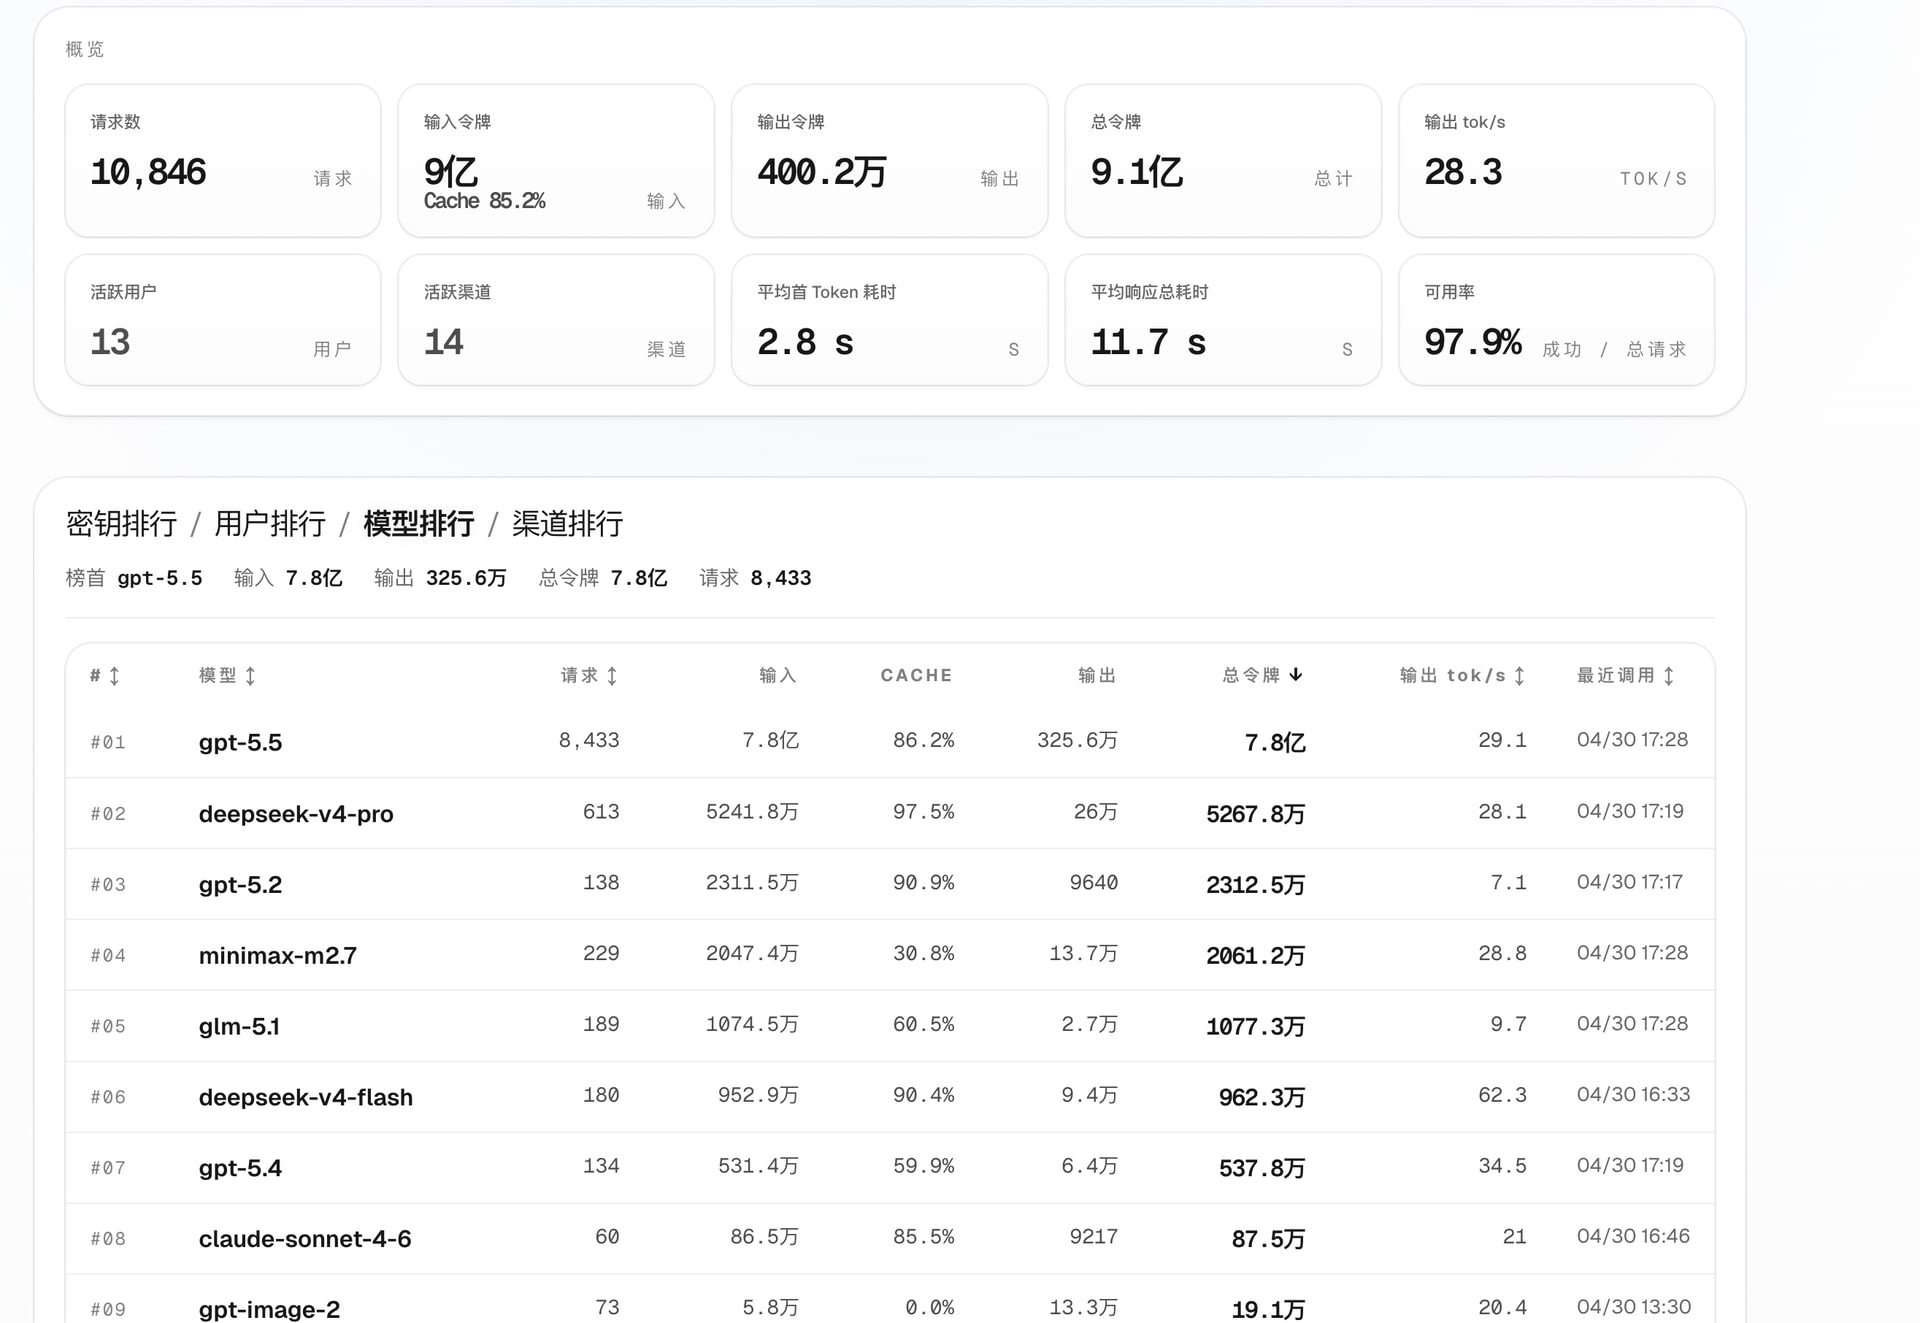
Task: Switch to 用户排行 tab
Action: click(270, 524)
